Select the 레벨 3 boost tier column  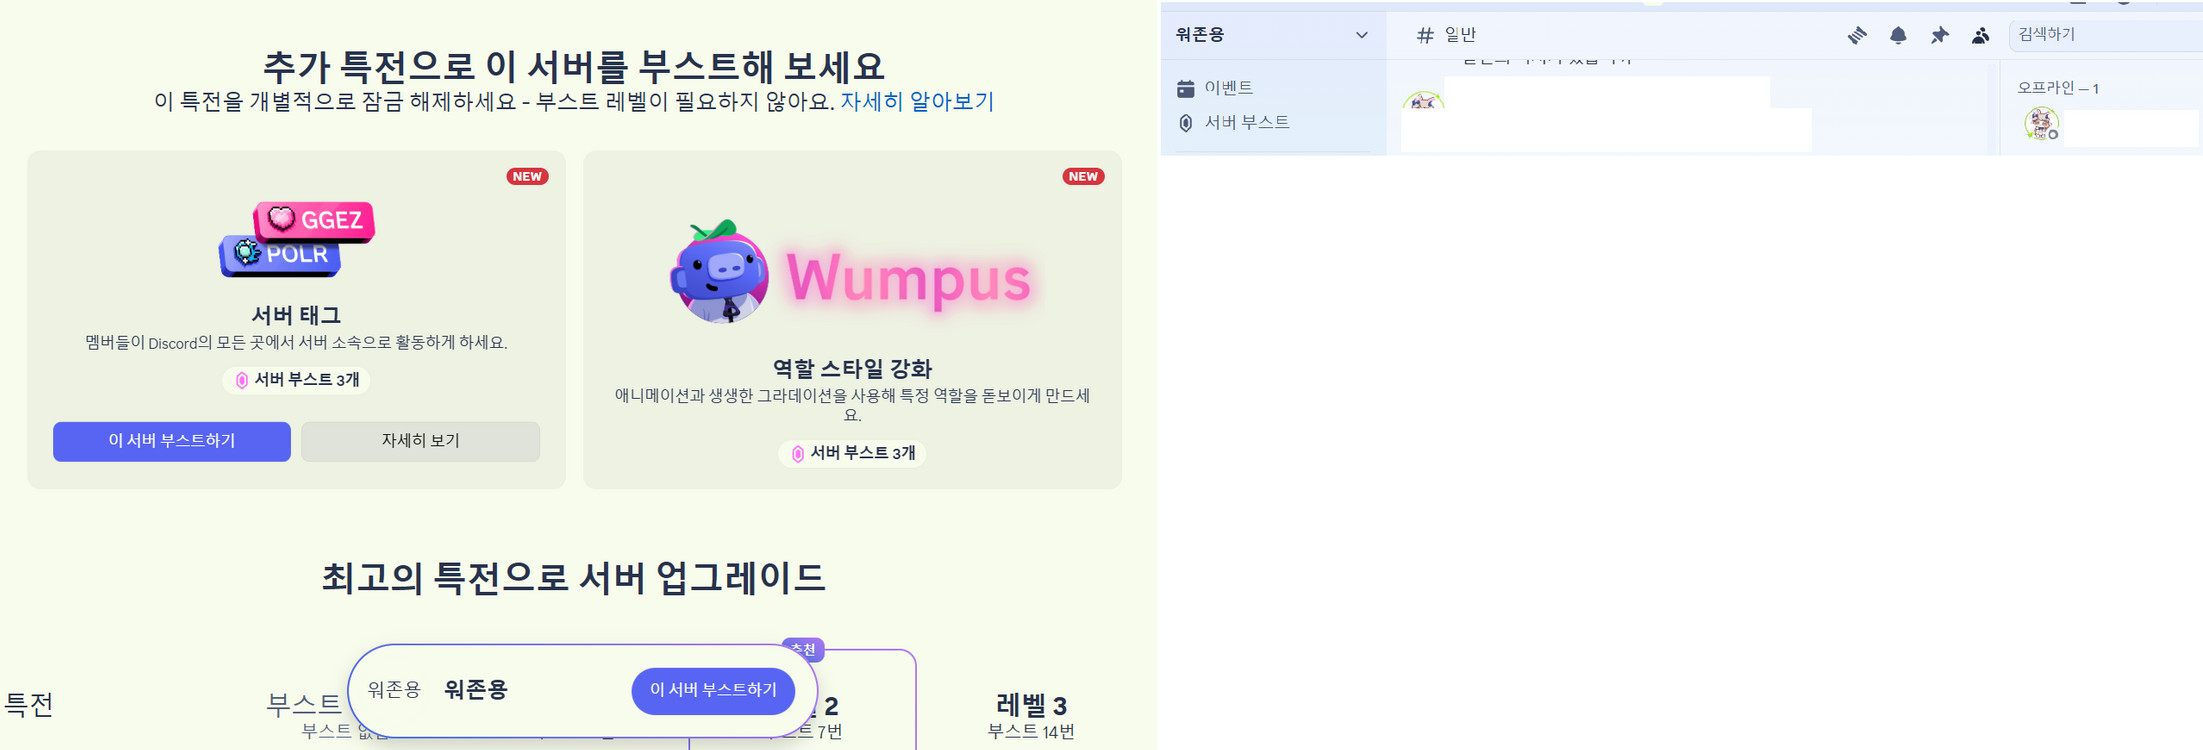pos(1031,715)
